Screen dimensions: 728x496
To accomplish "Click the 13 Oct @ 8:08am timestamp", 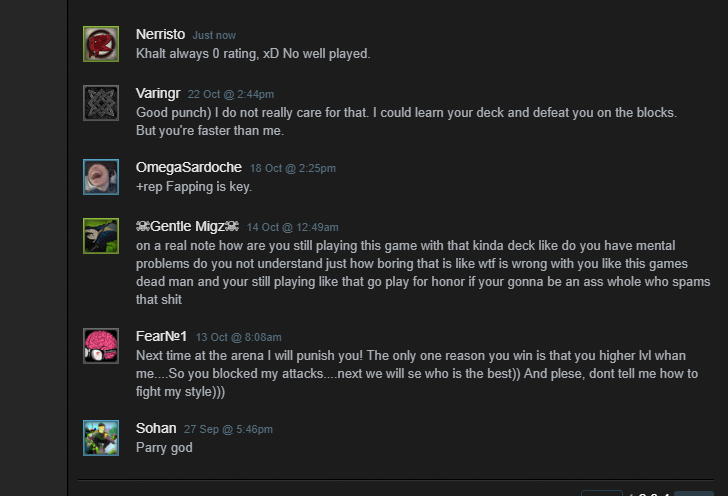I will [239, 337].
